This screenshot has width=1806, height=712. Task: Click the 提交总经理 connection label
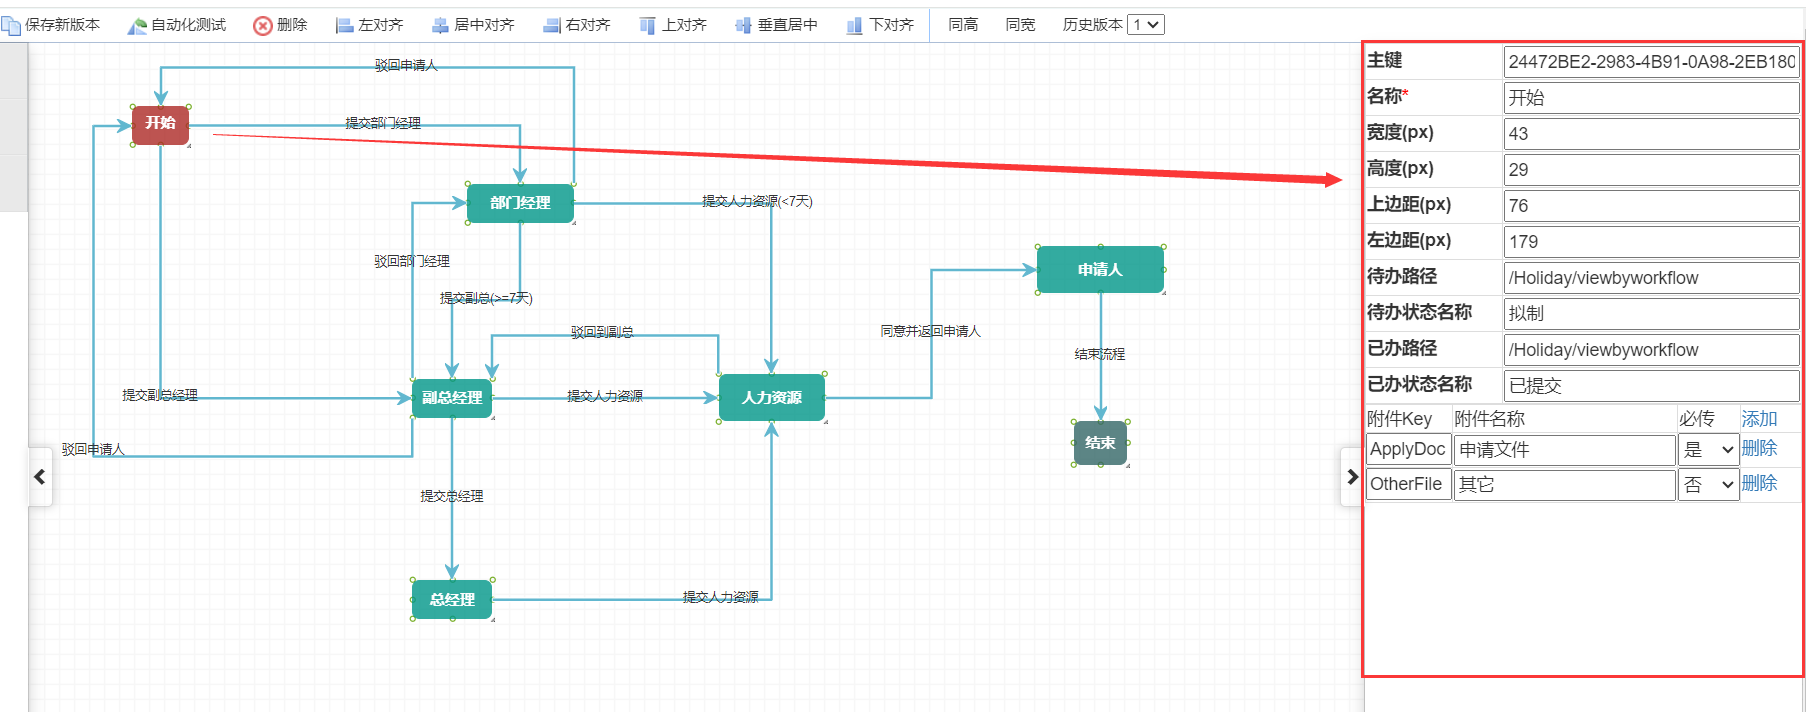452,496
